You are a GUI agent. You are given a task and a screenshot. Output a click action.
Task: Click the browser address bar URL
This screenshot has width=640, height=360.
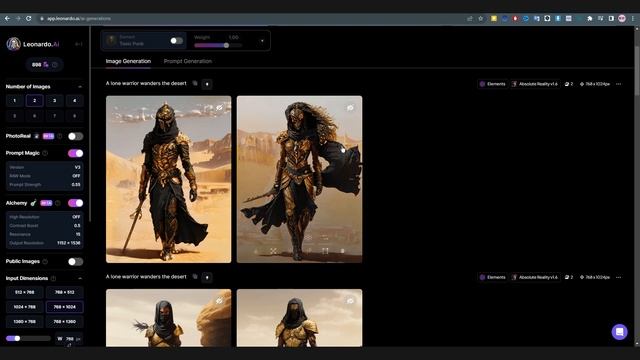79,18
